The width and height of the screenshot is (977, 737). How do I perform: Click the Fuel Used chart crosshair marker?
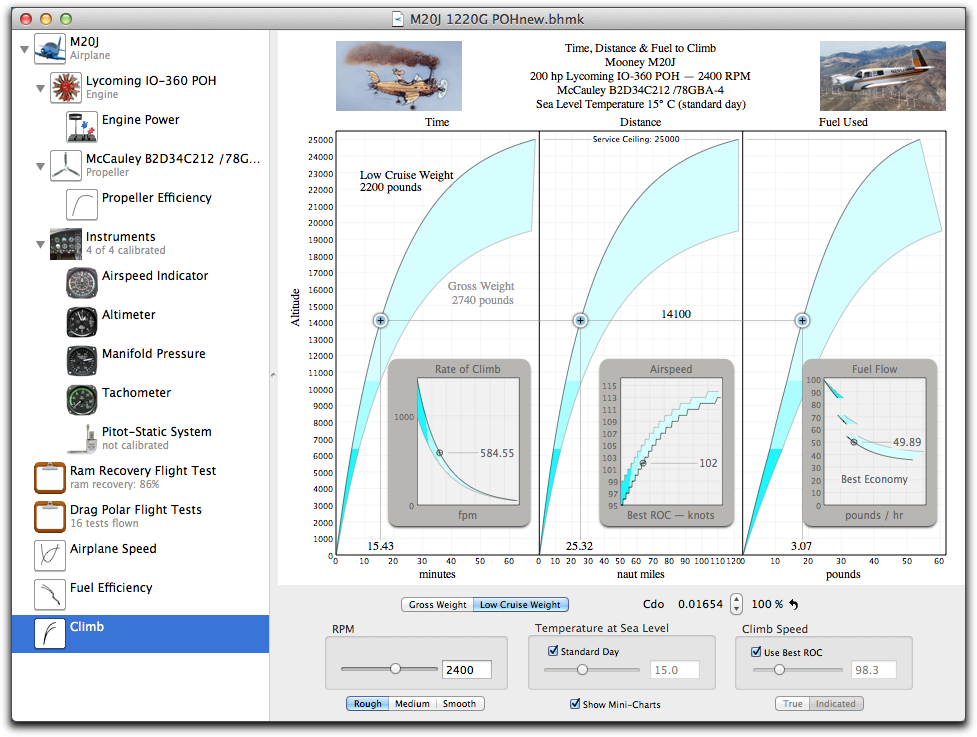tap(802, 320)
